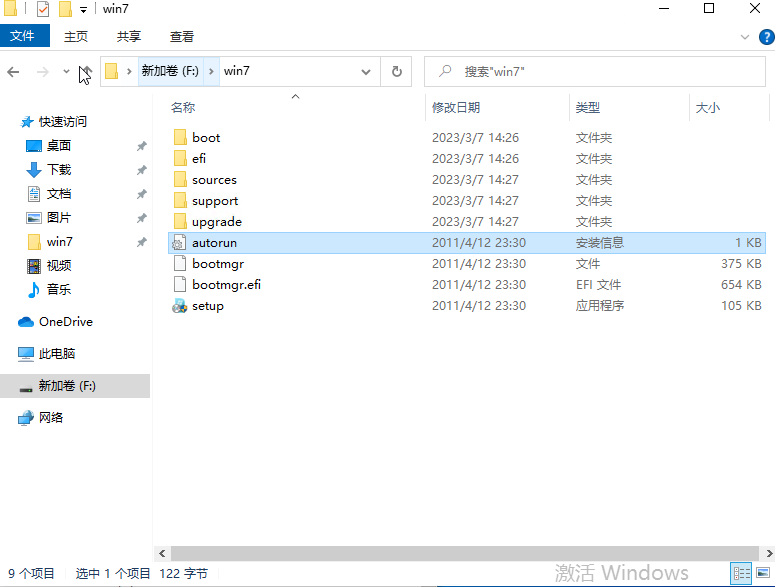Select file name text bootmgr.efi
This screenshot has height=587, width=775.
(x=226, y=285)
